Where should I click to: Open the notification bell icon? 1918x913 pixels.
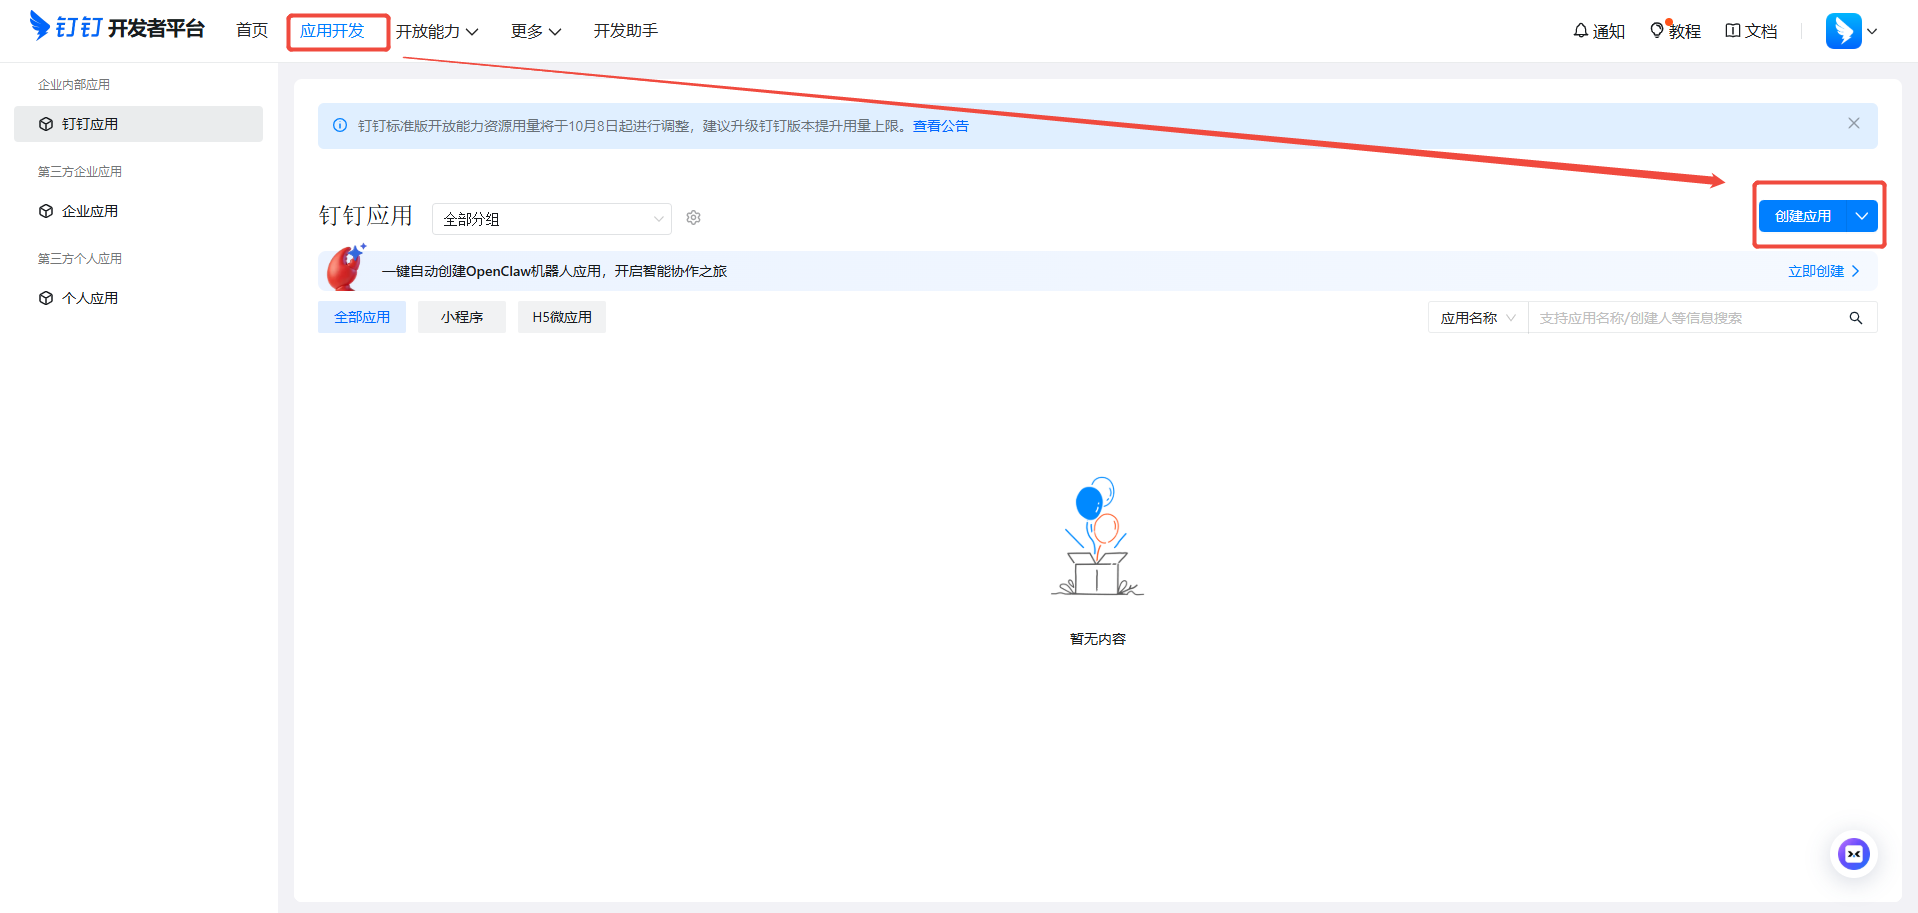click(1581, 31)
